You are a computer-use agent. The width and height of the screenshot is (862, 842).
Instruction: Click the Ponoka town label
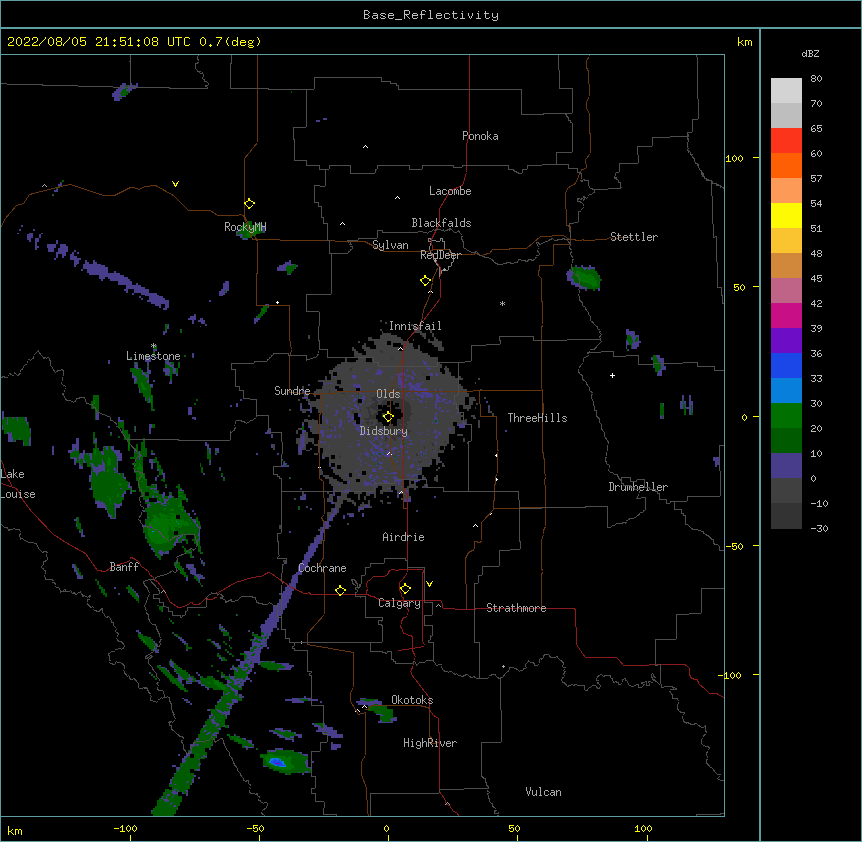pos(480,136)
